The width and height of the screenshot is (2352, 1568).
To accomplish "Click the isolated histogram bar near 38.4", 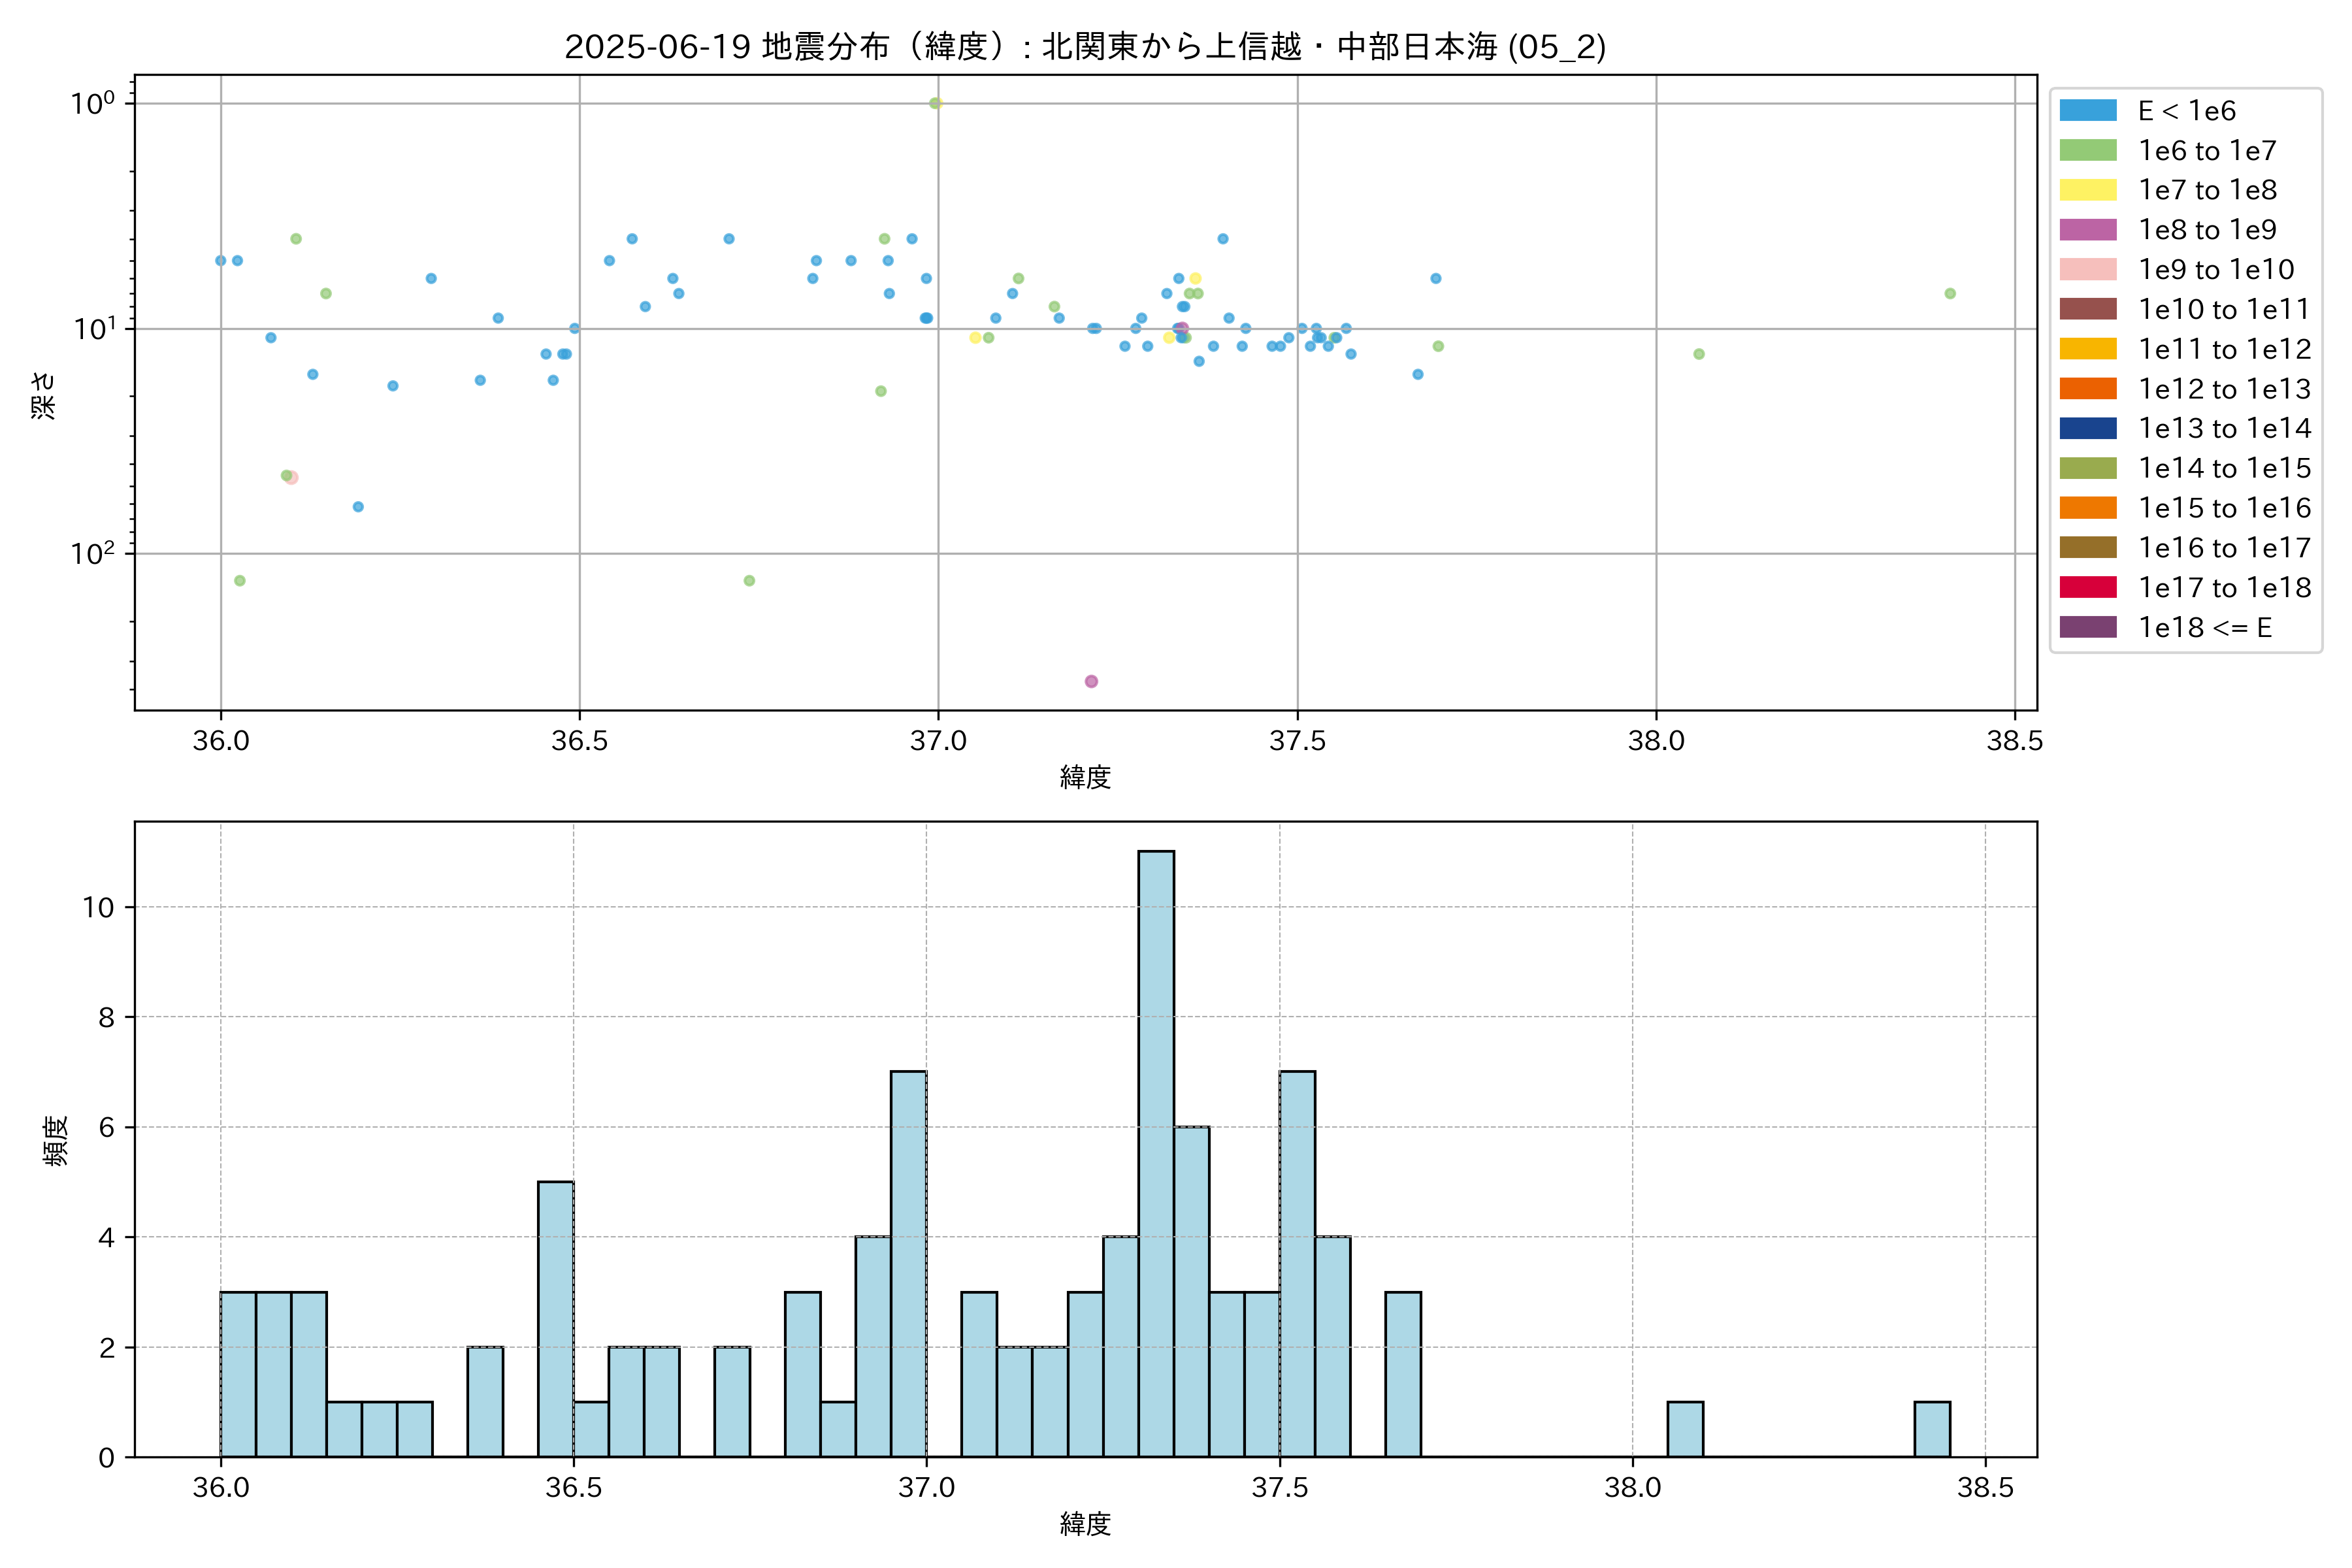I will click(1932, 1429).
